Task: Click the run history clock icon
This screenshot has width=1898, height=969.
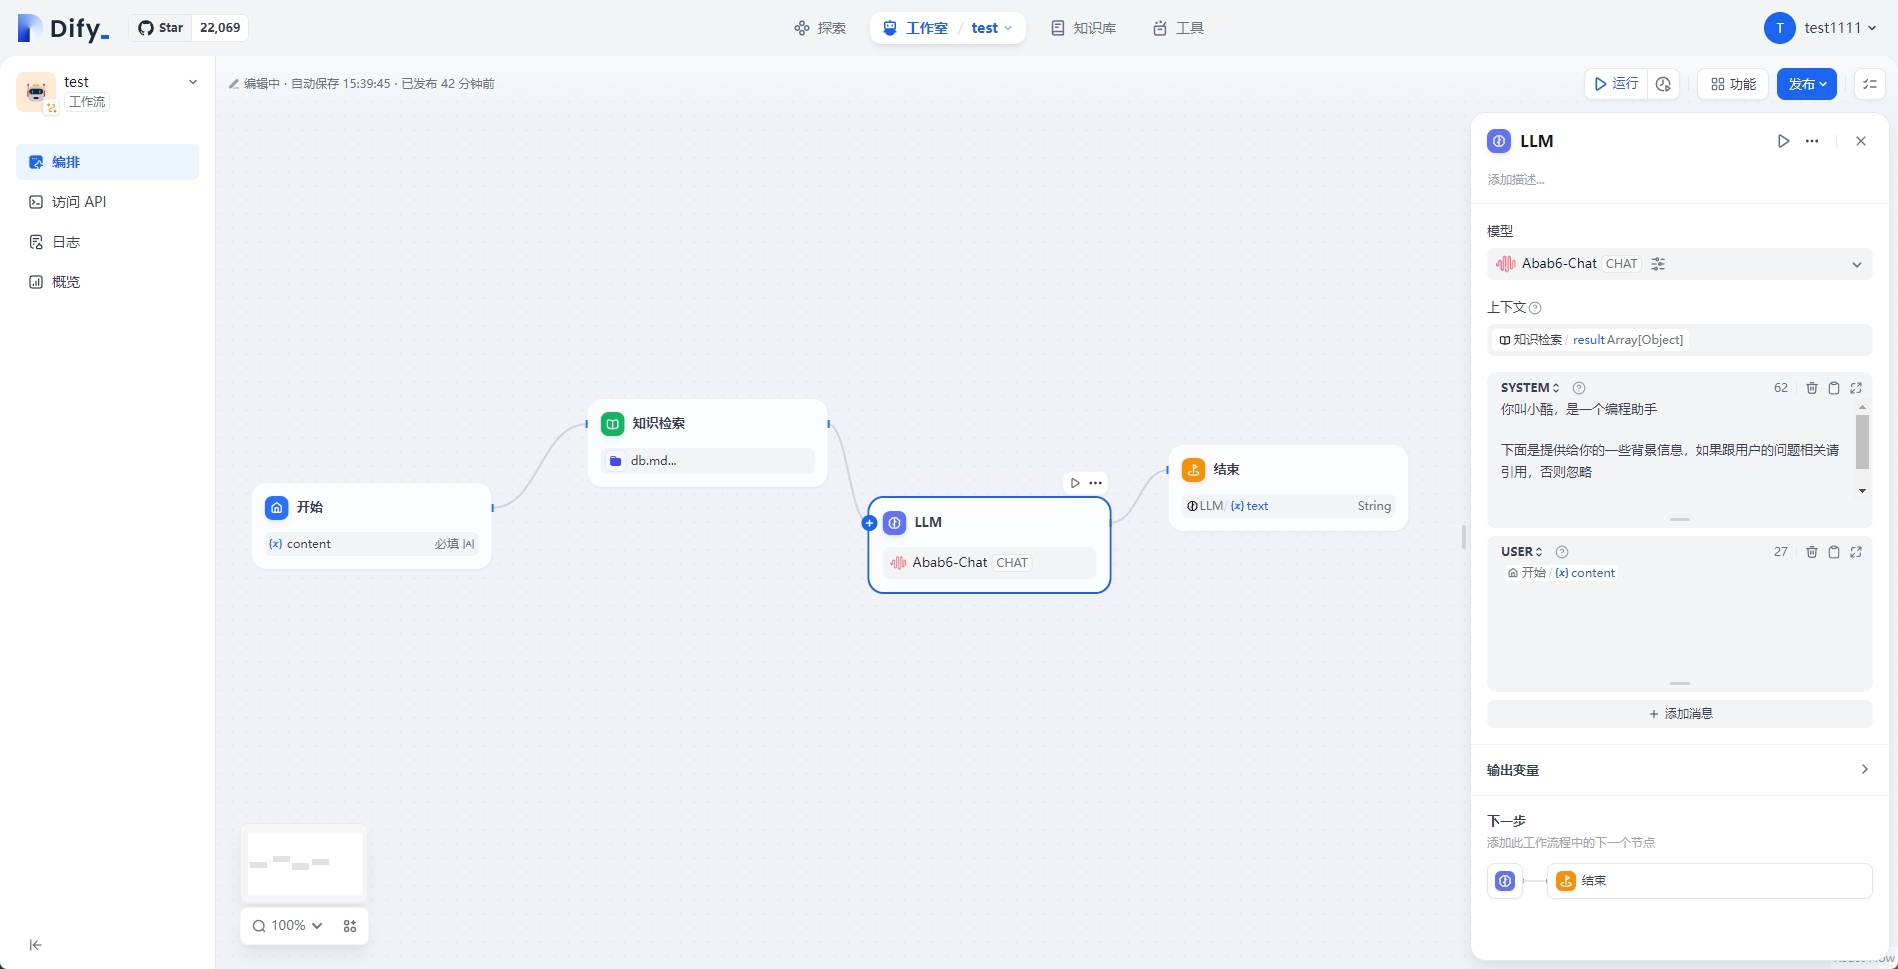Action: coord(1663,84)
